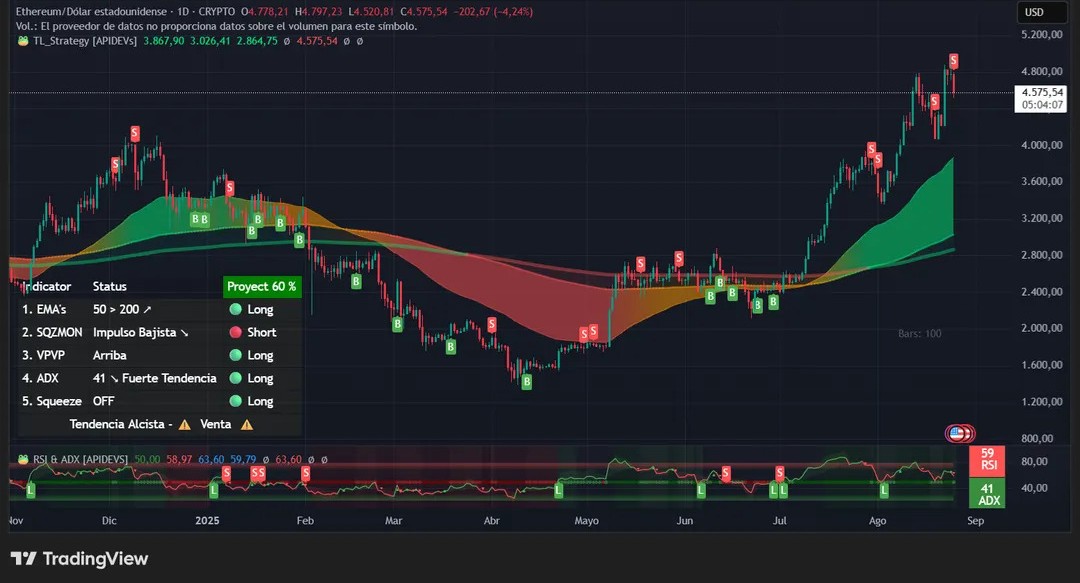
Task: Click the warning icon after Venta
Action: click(x=247, y=425)
